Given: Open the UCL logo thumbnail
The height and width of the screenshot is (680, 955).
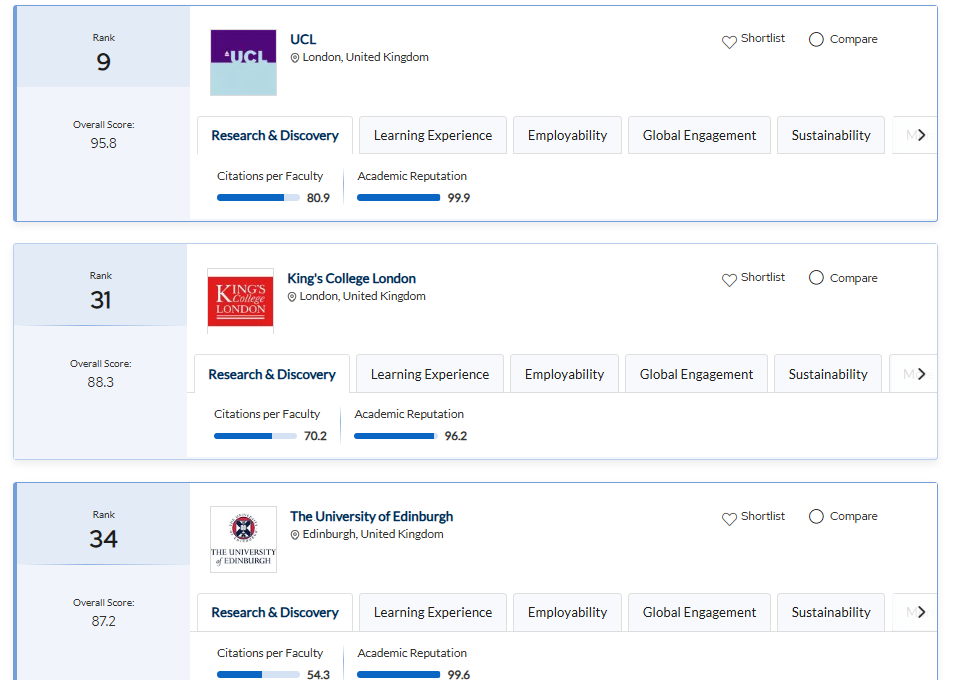Looking at the screenshot, I should pyautogui.click(x=243, y=62).
